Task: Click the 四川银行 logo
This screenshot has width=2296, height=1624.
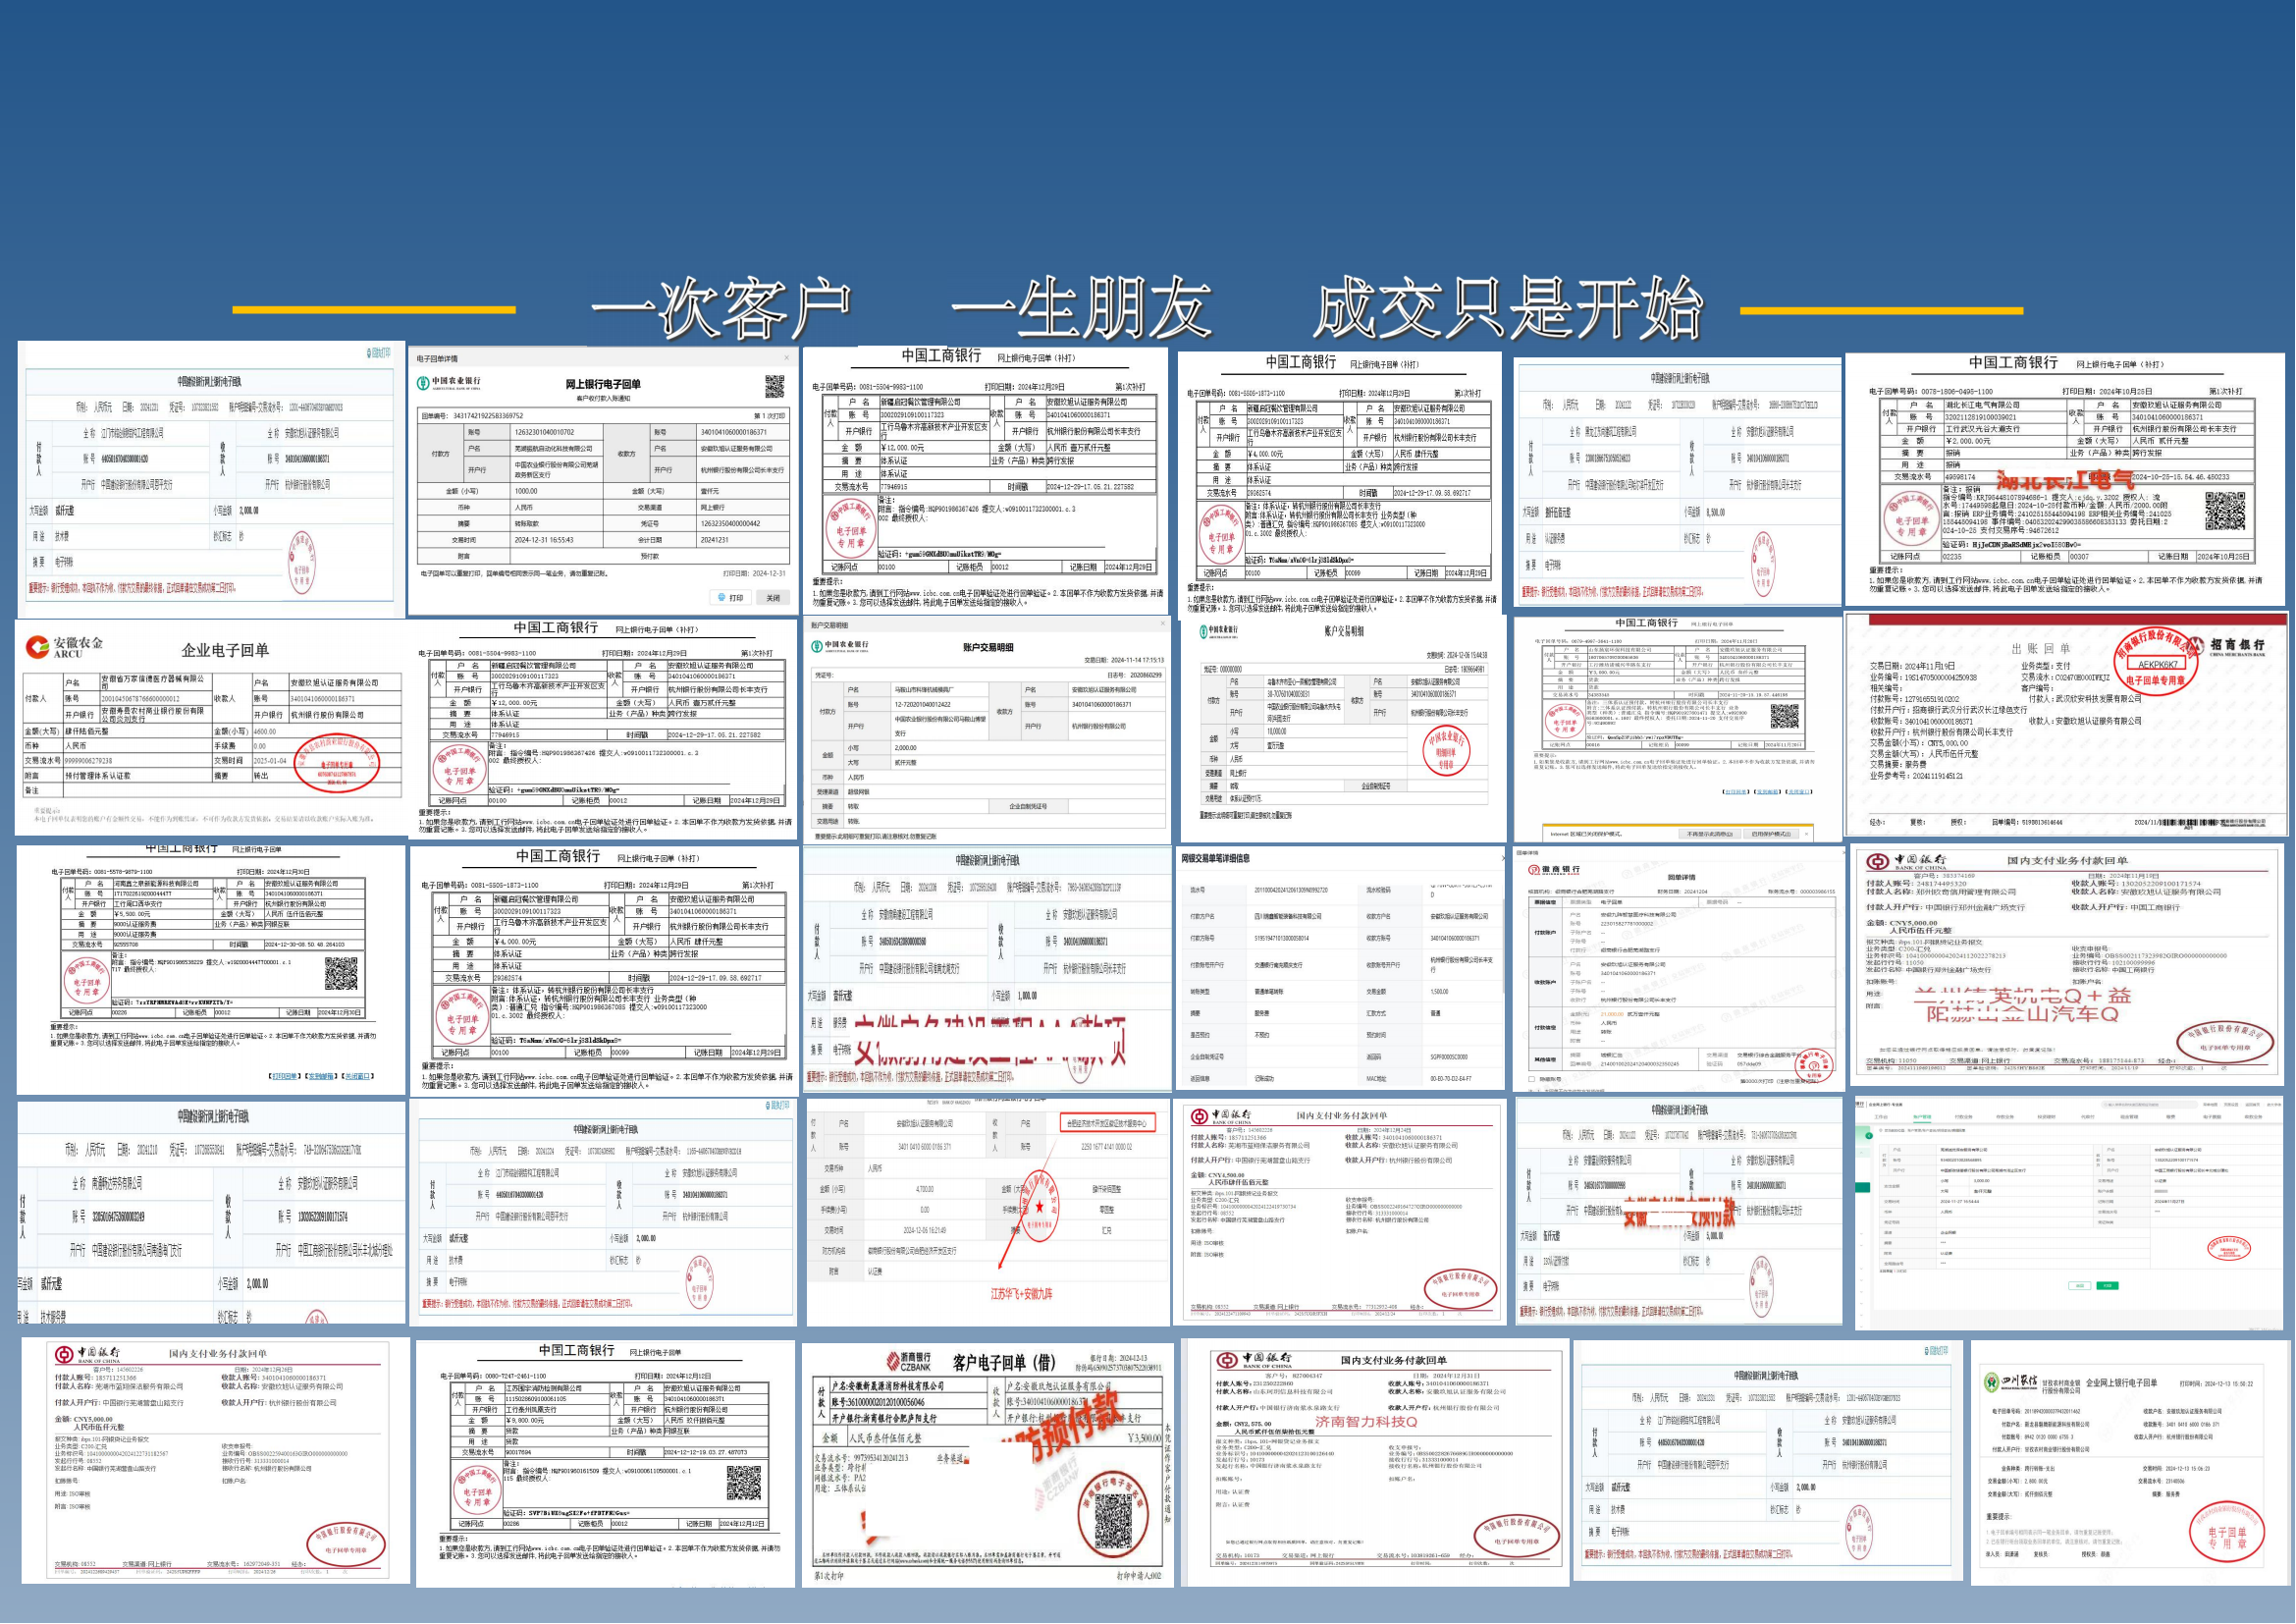Action: click(x=2010, y=1382)
